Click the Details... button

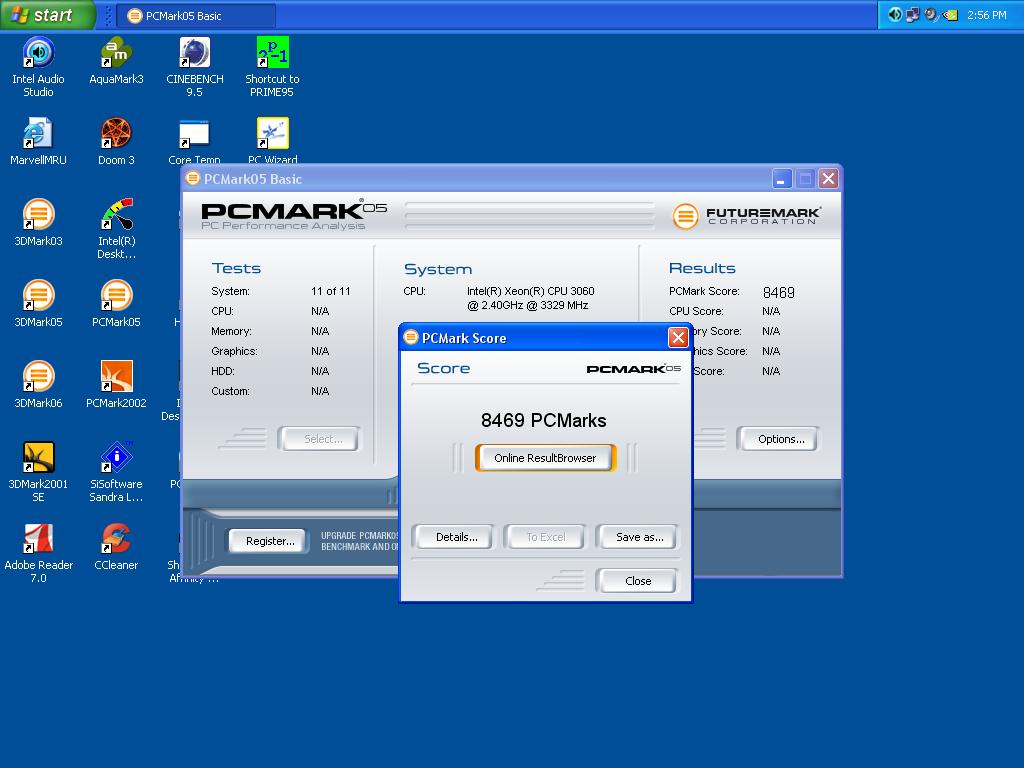tap(456, 537)
